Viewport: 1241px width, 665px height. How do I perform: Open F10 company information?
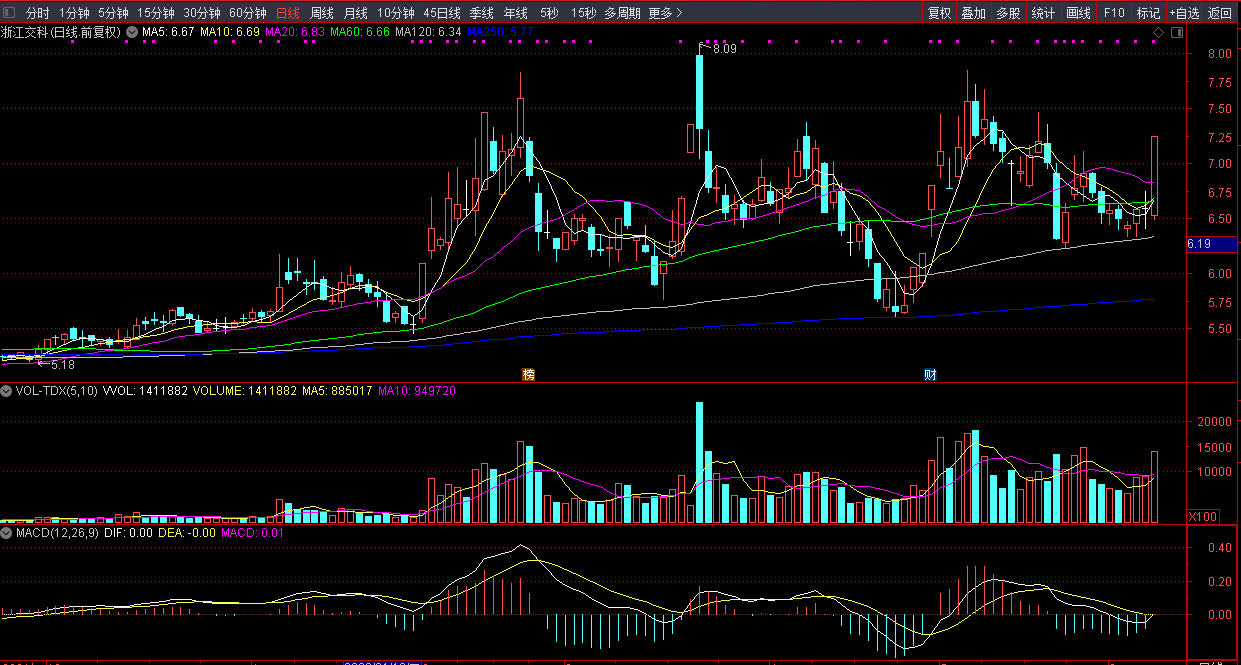(1114, 13)
